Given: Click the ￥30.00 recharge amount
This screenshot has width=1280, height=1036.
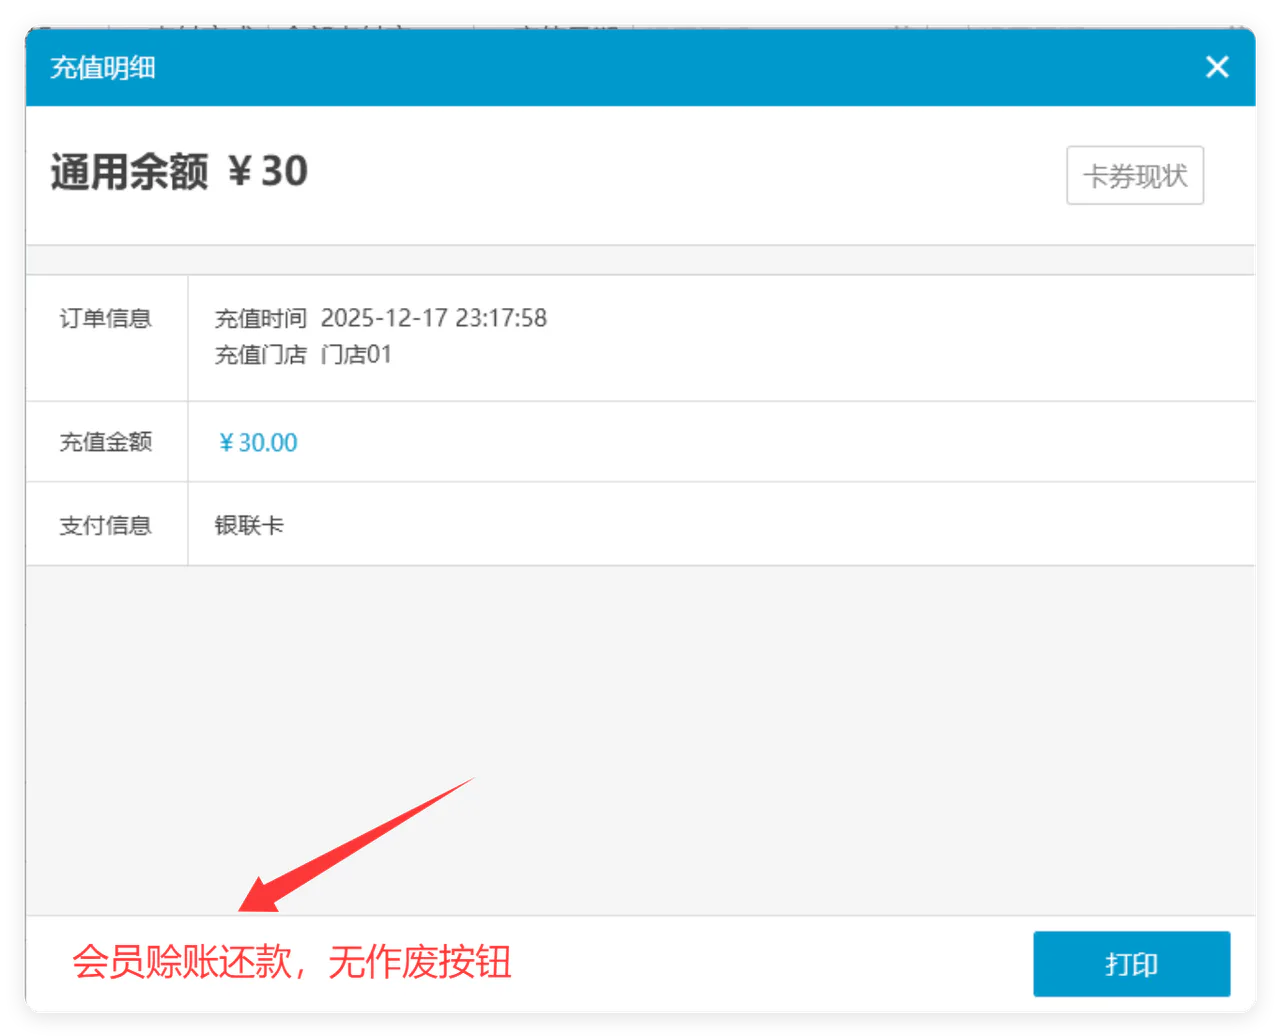Looking at the screenshot, I should click(258, 442).
